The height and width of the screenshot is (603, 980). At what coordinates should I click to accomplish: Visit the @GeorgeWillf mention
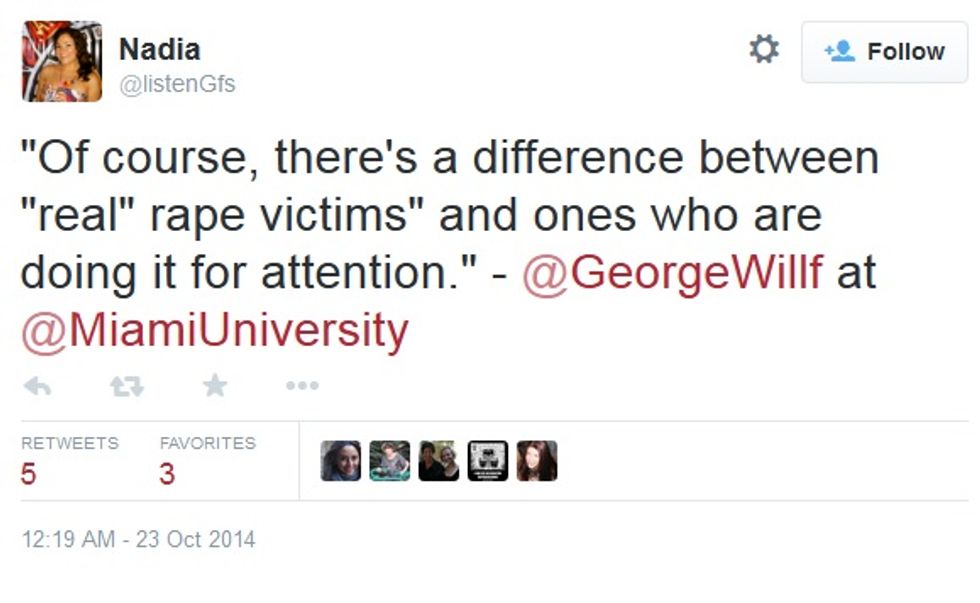[x=672, y=272]
